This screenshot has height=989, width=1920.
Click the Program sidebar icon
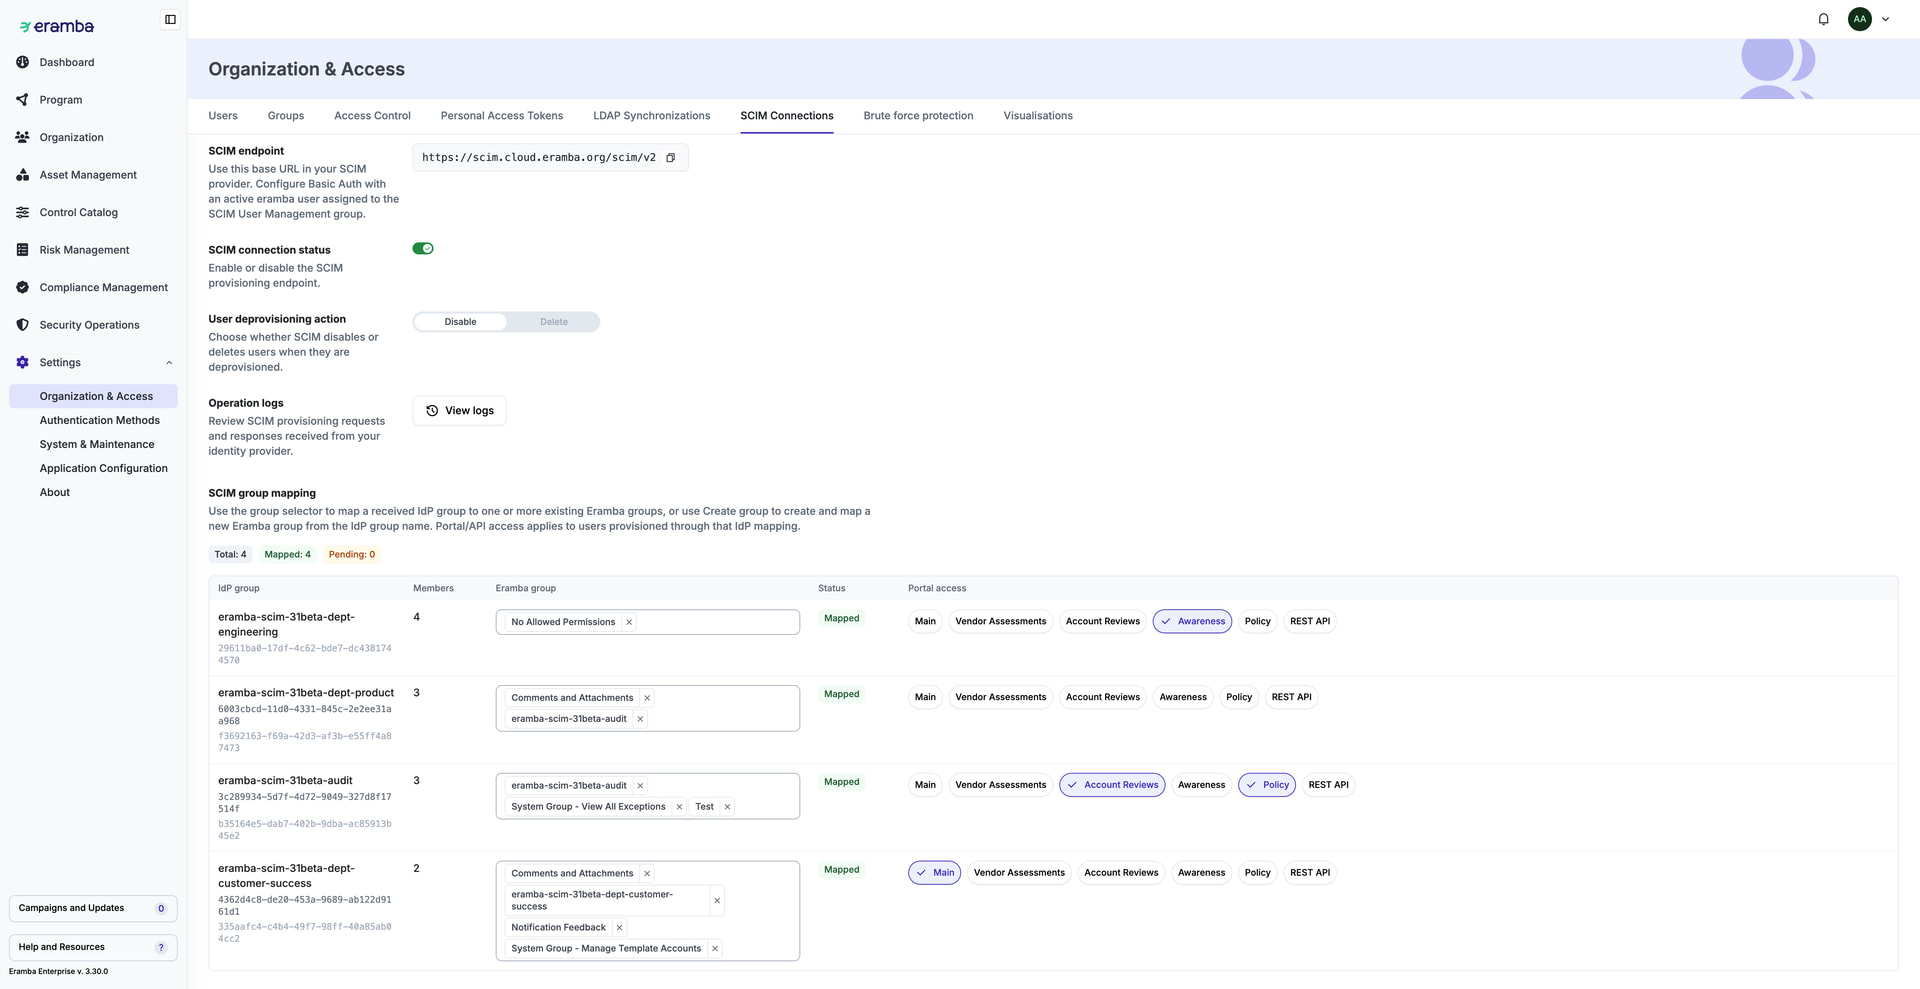22,100
